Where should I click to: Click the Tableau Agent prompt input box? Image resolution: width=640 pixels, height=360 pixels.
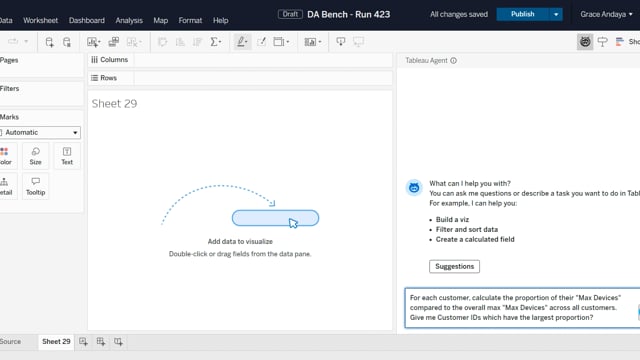point(522,308)
